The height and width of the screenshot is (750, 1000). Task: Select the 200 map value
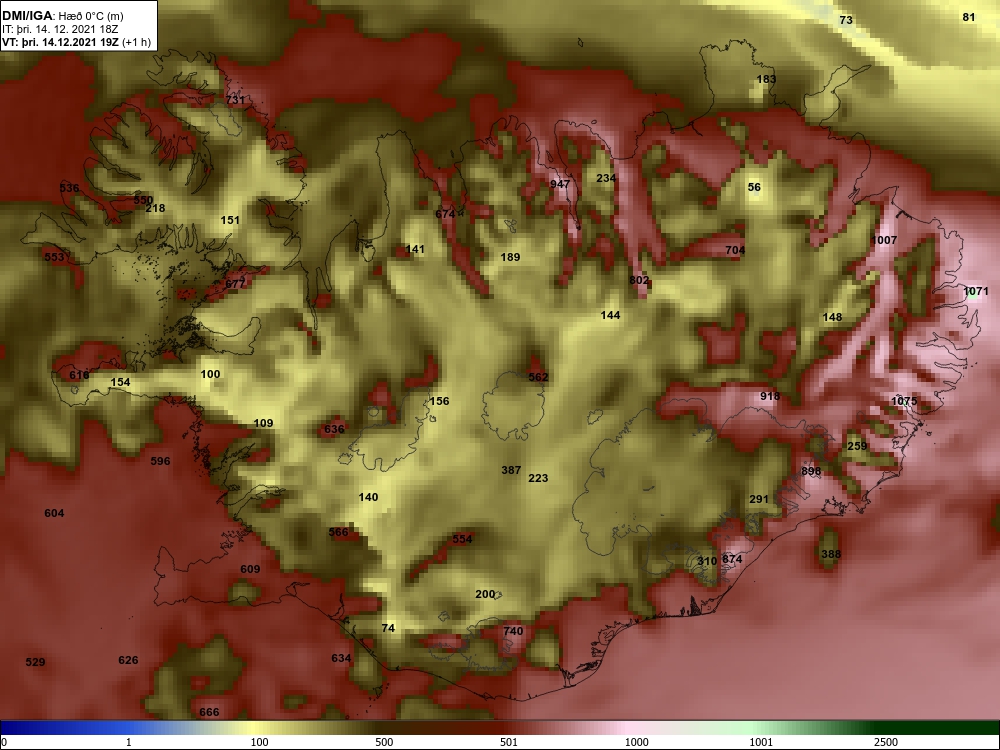coord(485,594)
